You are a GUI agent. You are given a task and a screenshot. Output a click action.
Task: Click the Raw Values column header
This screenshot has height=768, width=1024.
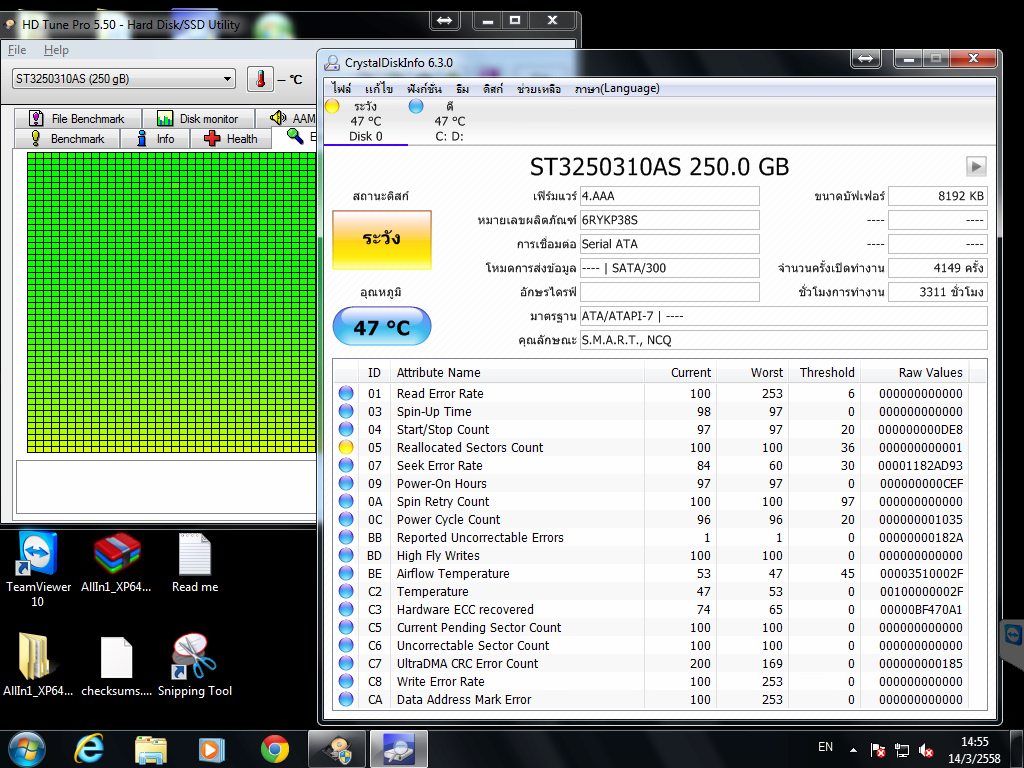[914, 372]
